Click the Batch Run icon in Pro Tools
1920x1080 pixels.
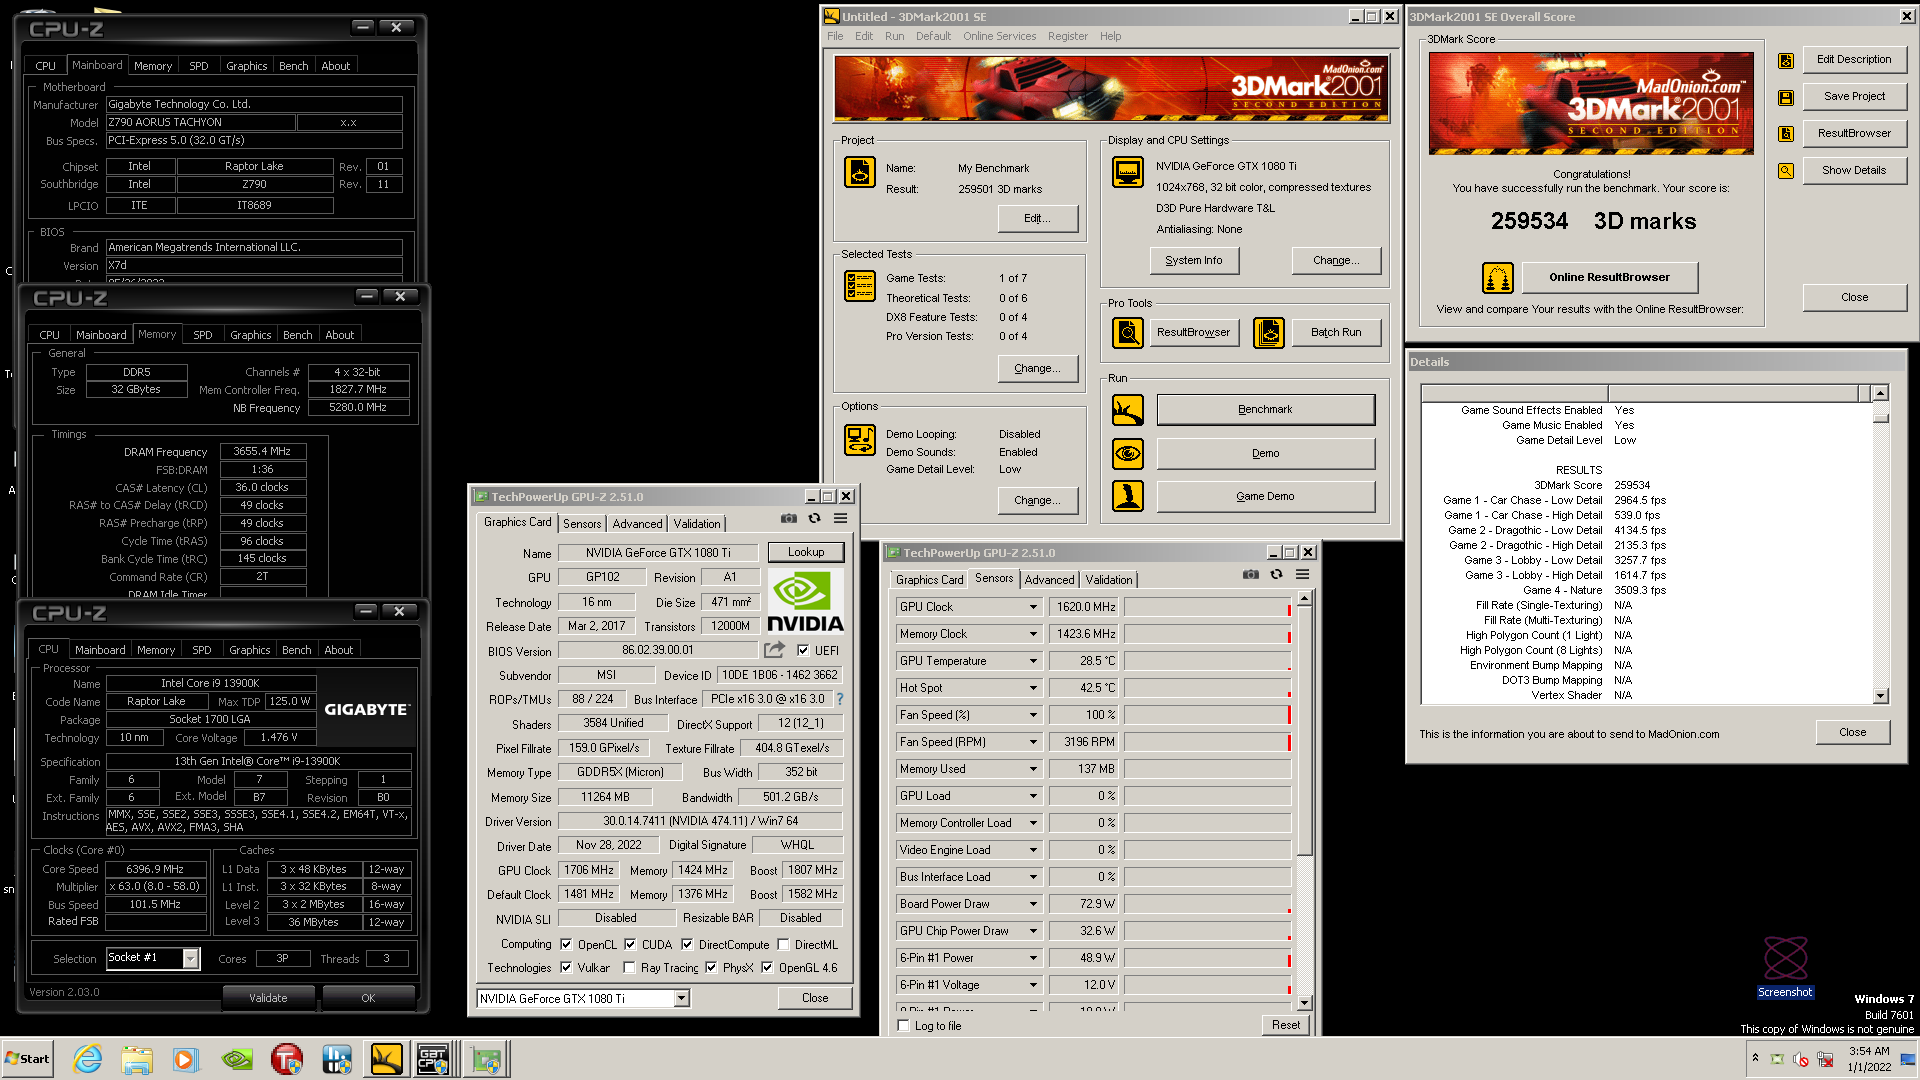pyautogui.click(x=1268, y=332)
